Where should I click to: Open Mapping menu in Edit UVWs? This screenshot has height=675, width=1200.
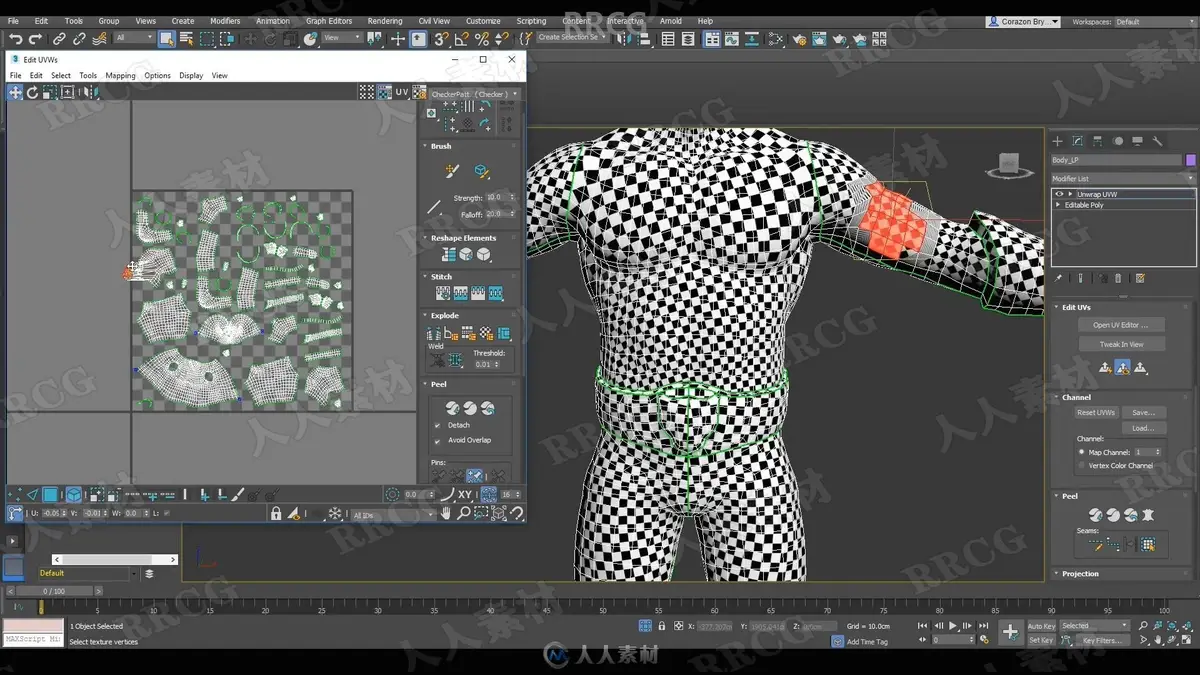click(120, 76)
